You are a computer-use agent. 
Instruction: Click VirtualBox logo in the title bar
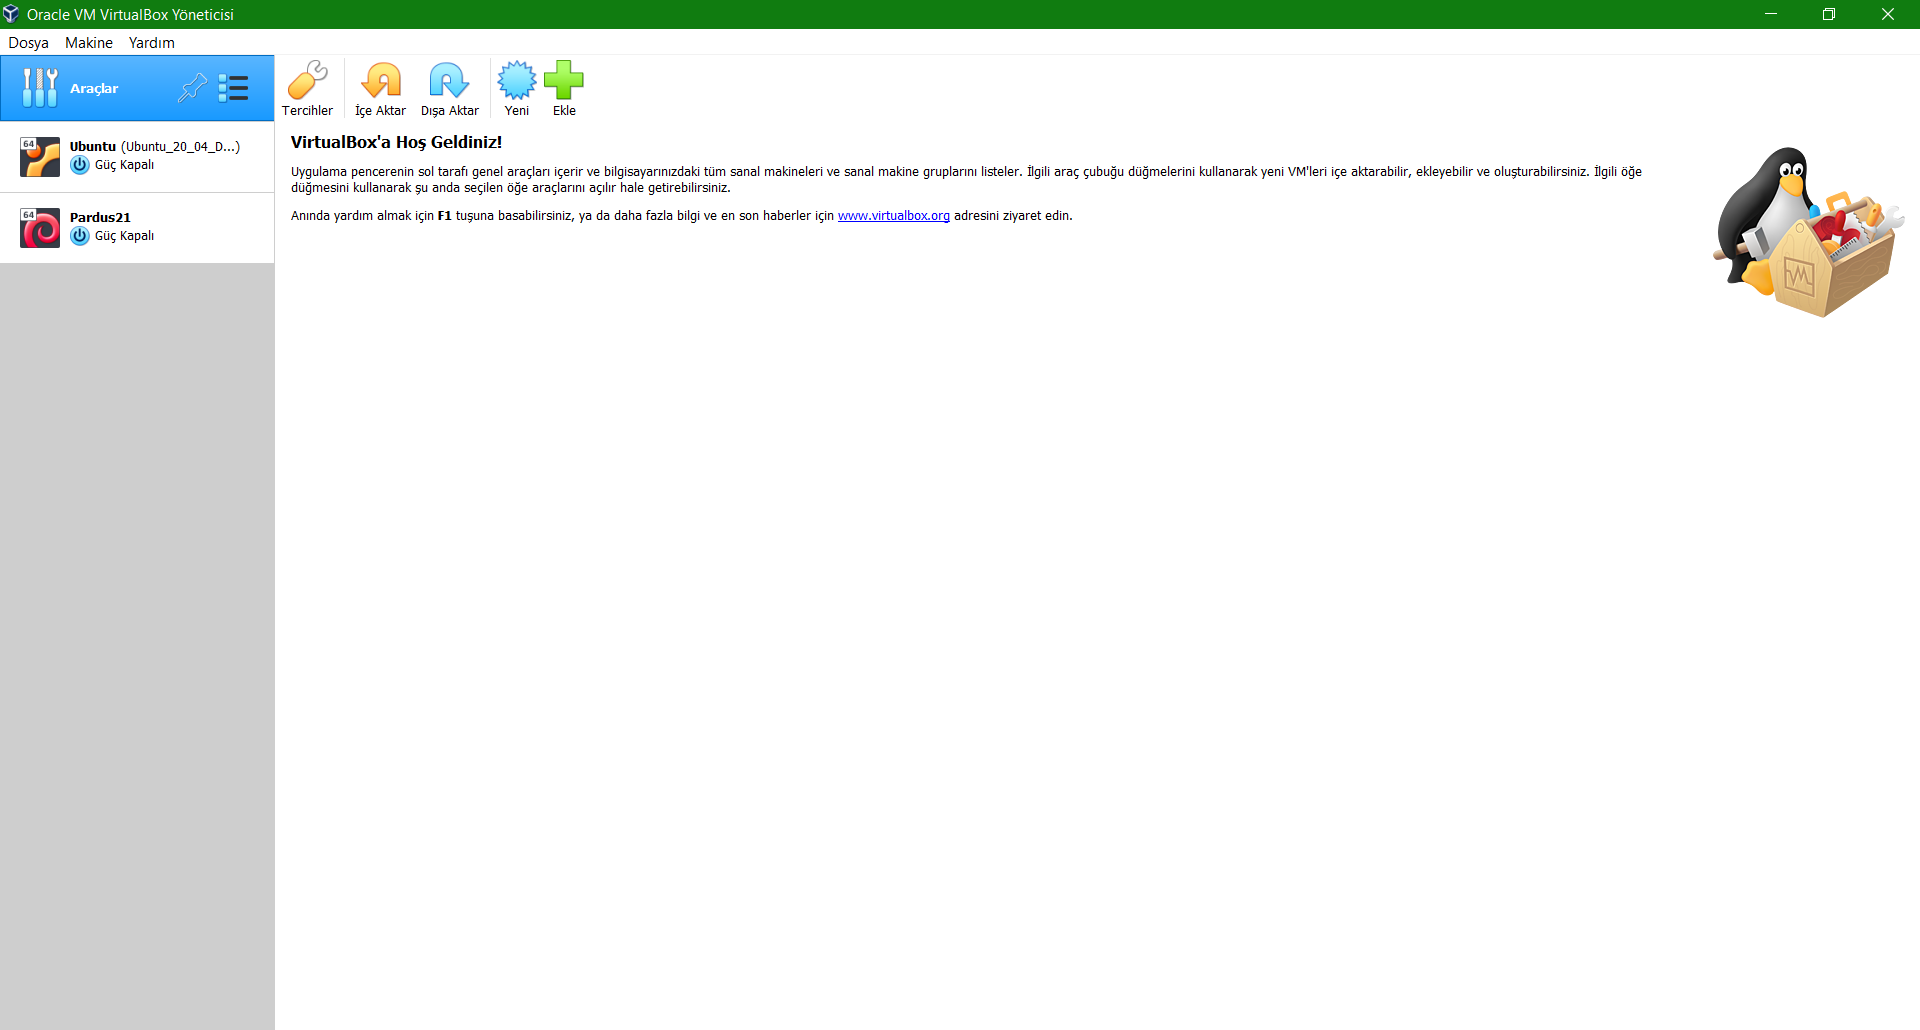coord(11,14)
